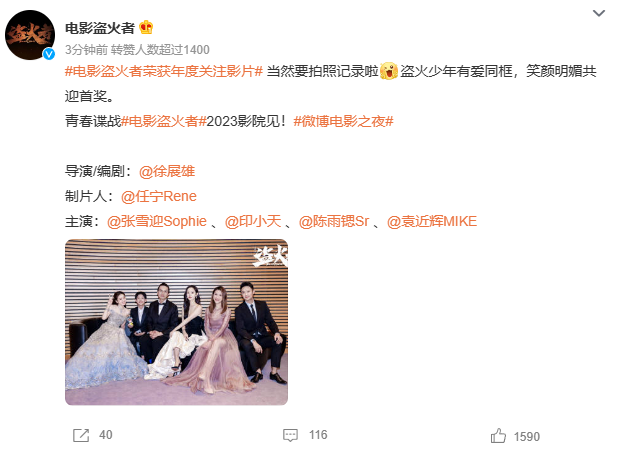
Task: Open comments via speech bubble icon
Action: (290, 435)
